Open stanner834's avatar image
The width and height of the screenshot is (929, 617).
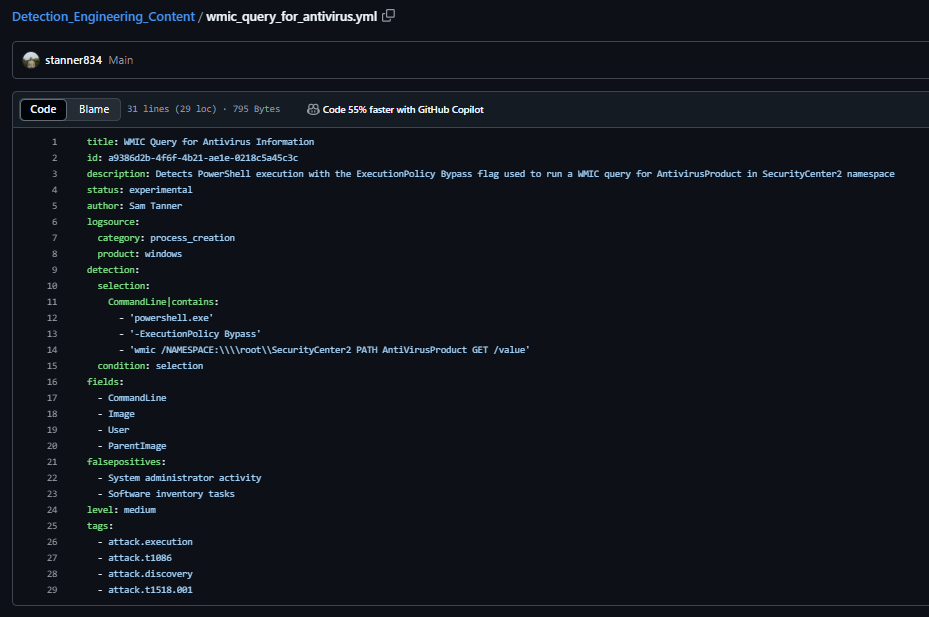pos(31,60)
